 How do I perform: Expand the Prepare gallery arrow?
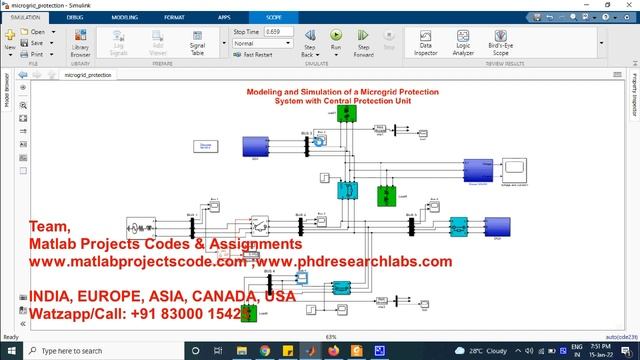[224, 43]
